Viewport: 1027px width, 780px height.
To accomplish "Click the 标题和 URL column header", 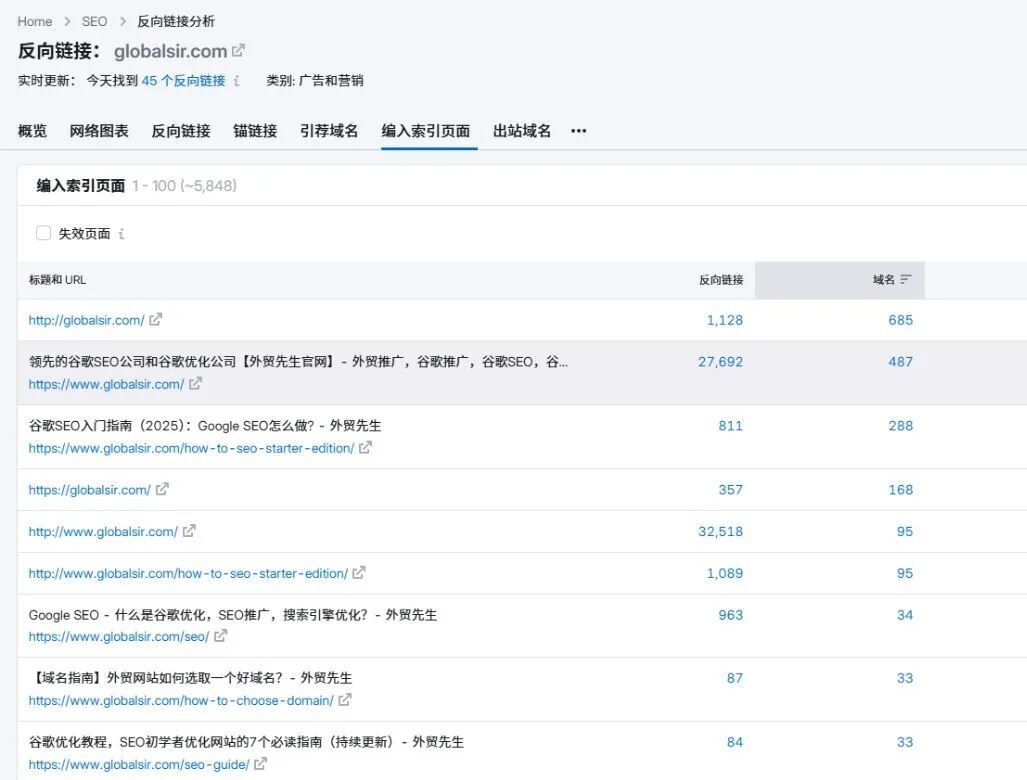I will (x=57, y=280).
